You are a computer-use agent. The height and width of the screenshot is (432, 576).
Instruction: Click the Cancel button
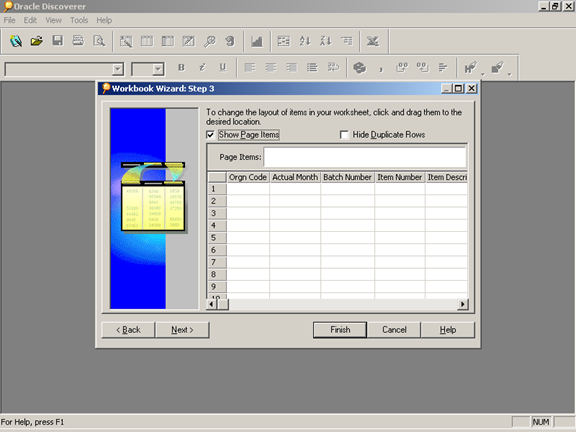(x=394, y=330)
